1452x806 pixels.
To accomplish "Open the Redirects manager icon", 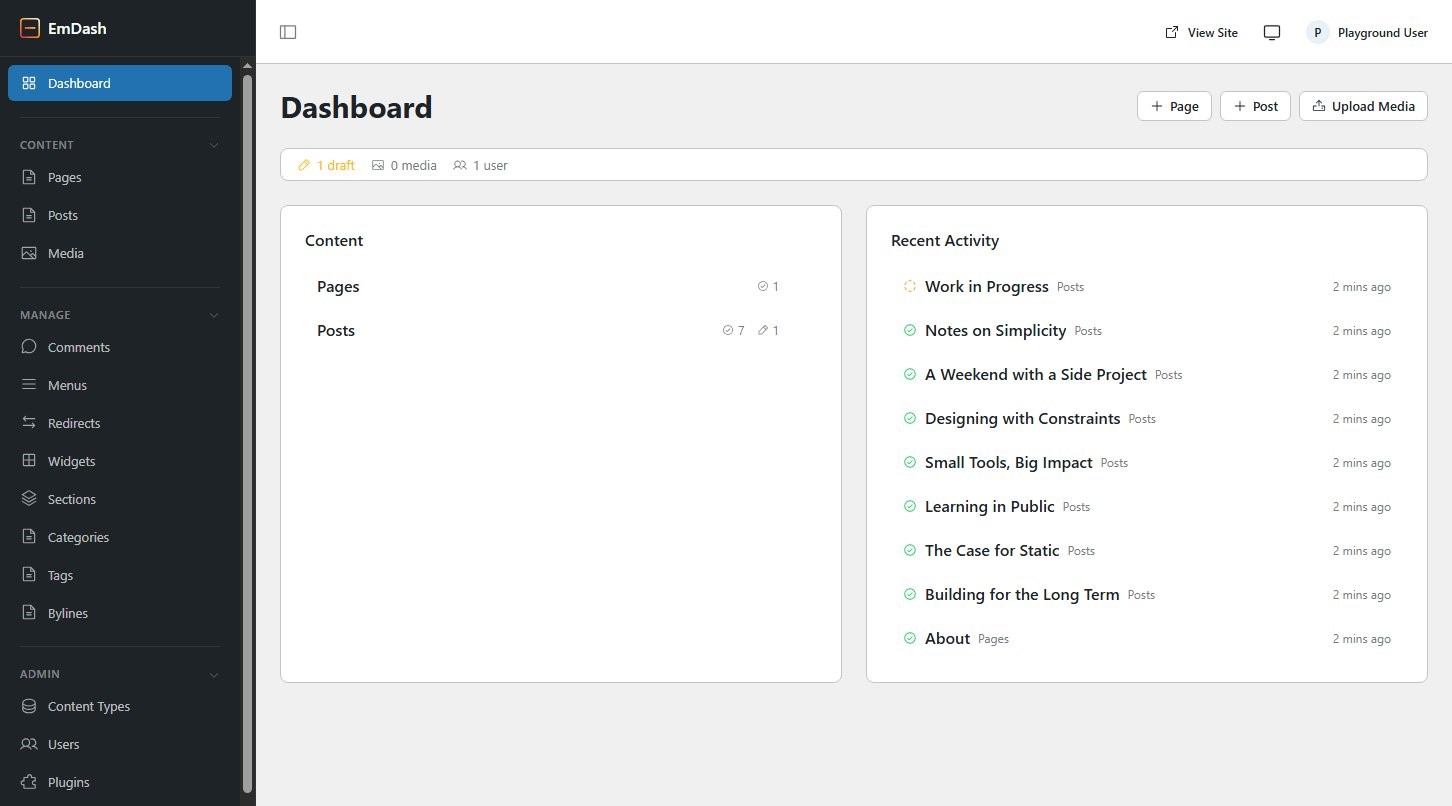I will click(x=29, y=423).
